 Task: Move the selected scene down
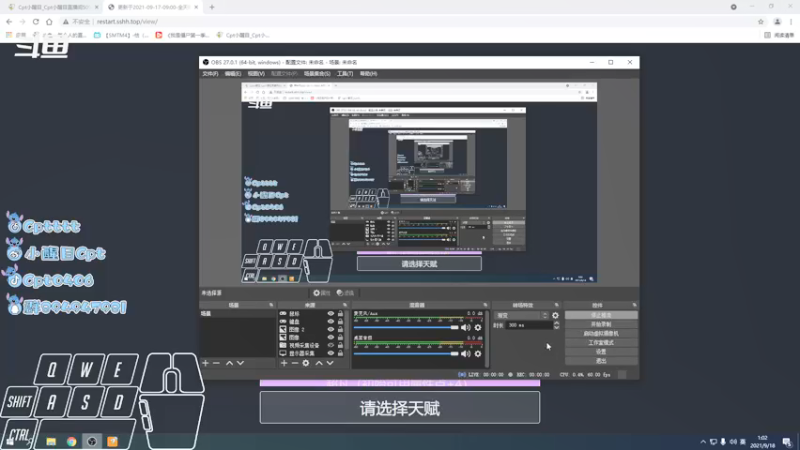pyautogui.click(x=240, y=363)
